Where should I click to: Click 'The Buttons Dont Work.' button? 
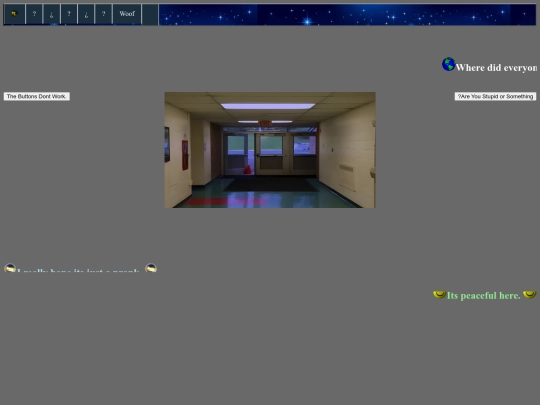(x=37, y=96)
